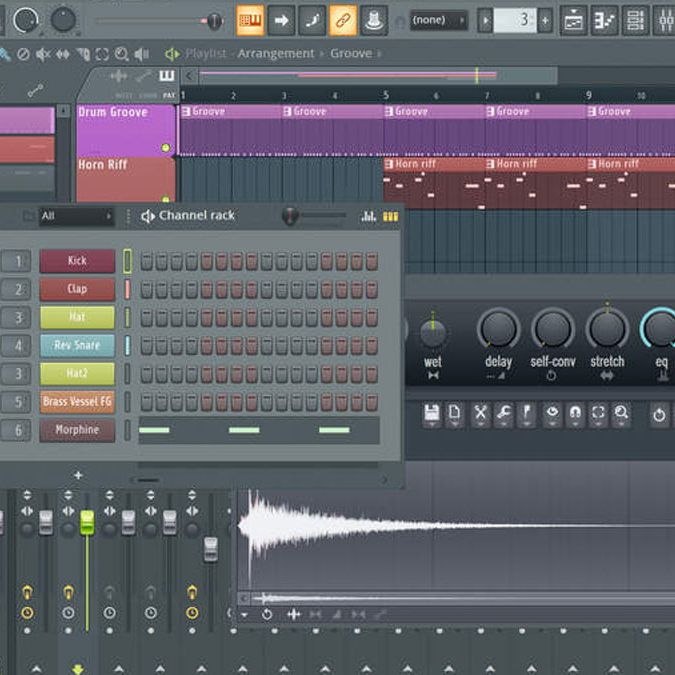Click the save floppy disk icon

coord(431,413)
